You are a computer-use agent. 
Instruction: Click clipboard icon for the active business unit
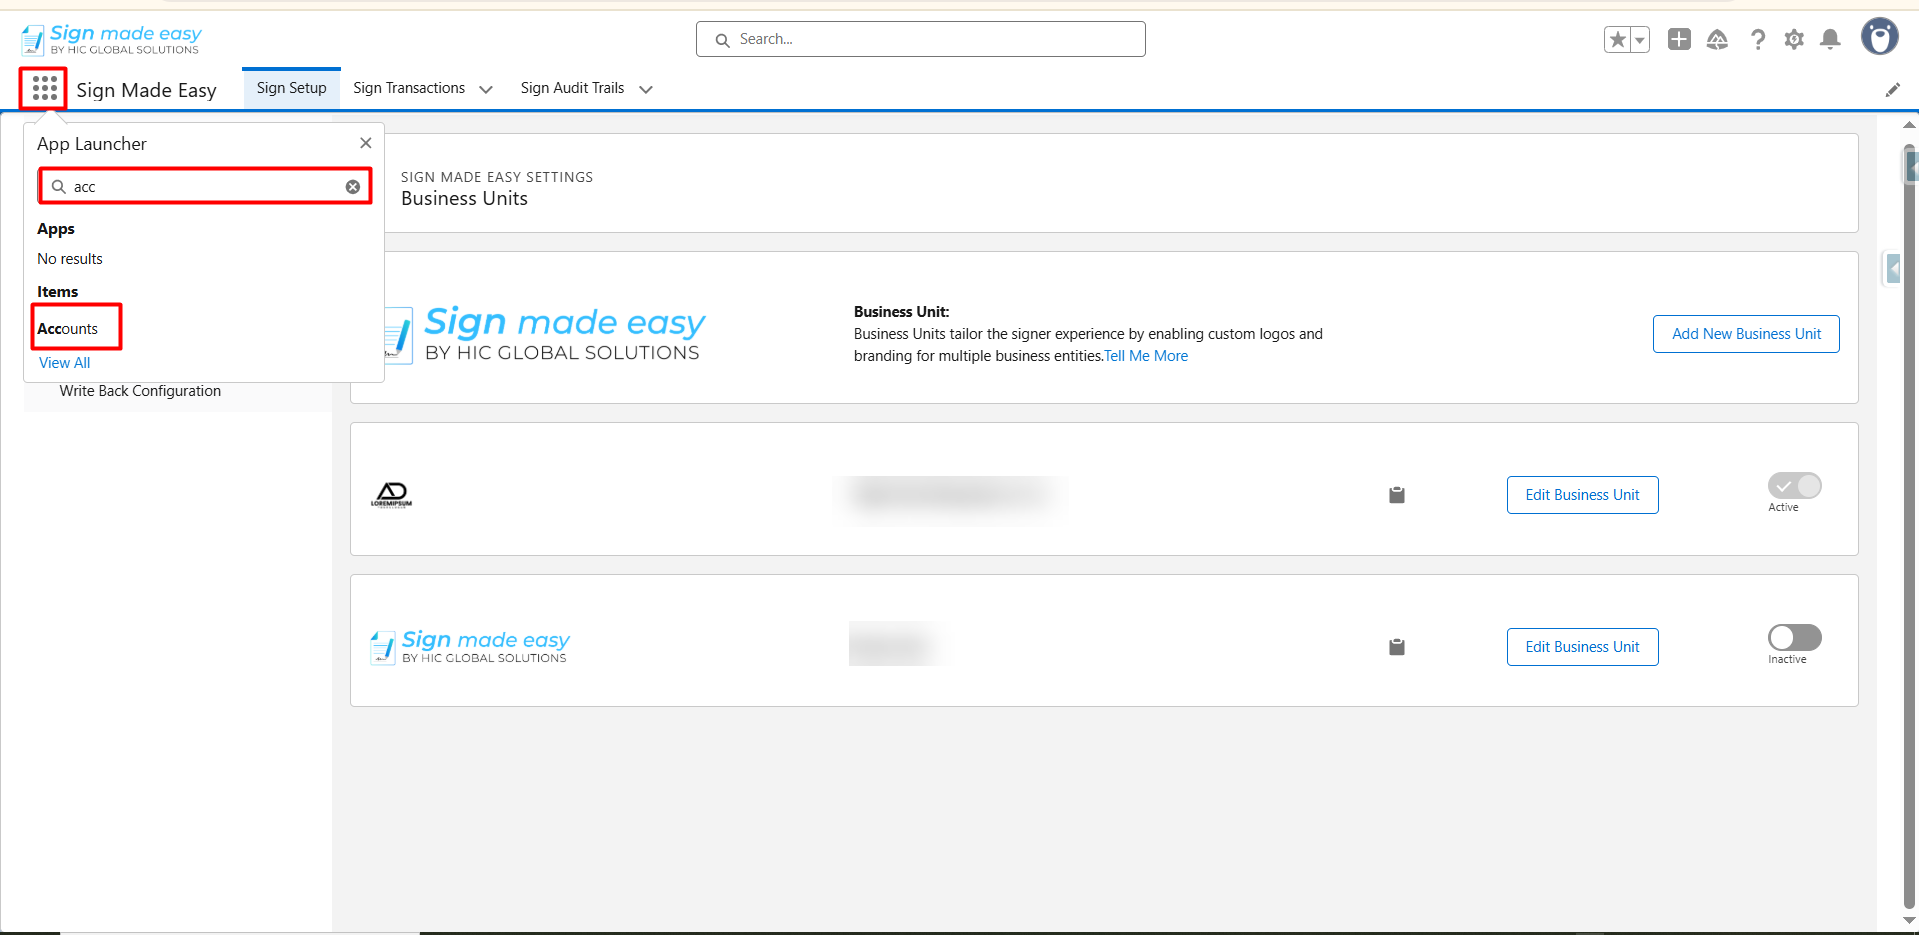[x=1397, y=495]
